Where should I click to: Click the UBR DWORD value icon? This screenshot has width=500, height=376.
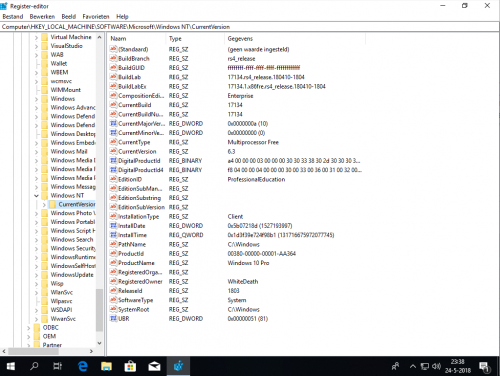click(113, 319)
